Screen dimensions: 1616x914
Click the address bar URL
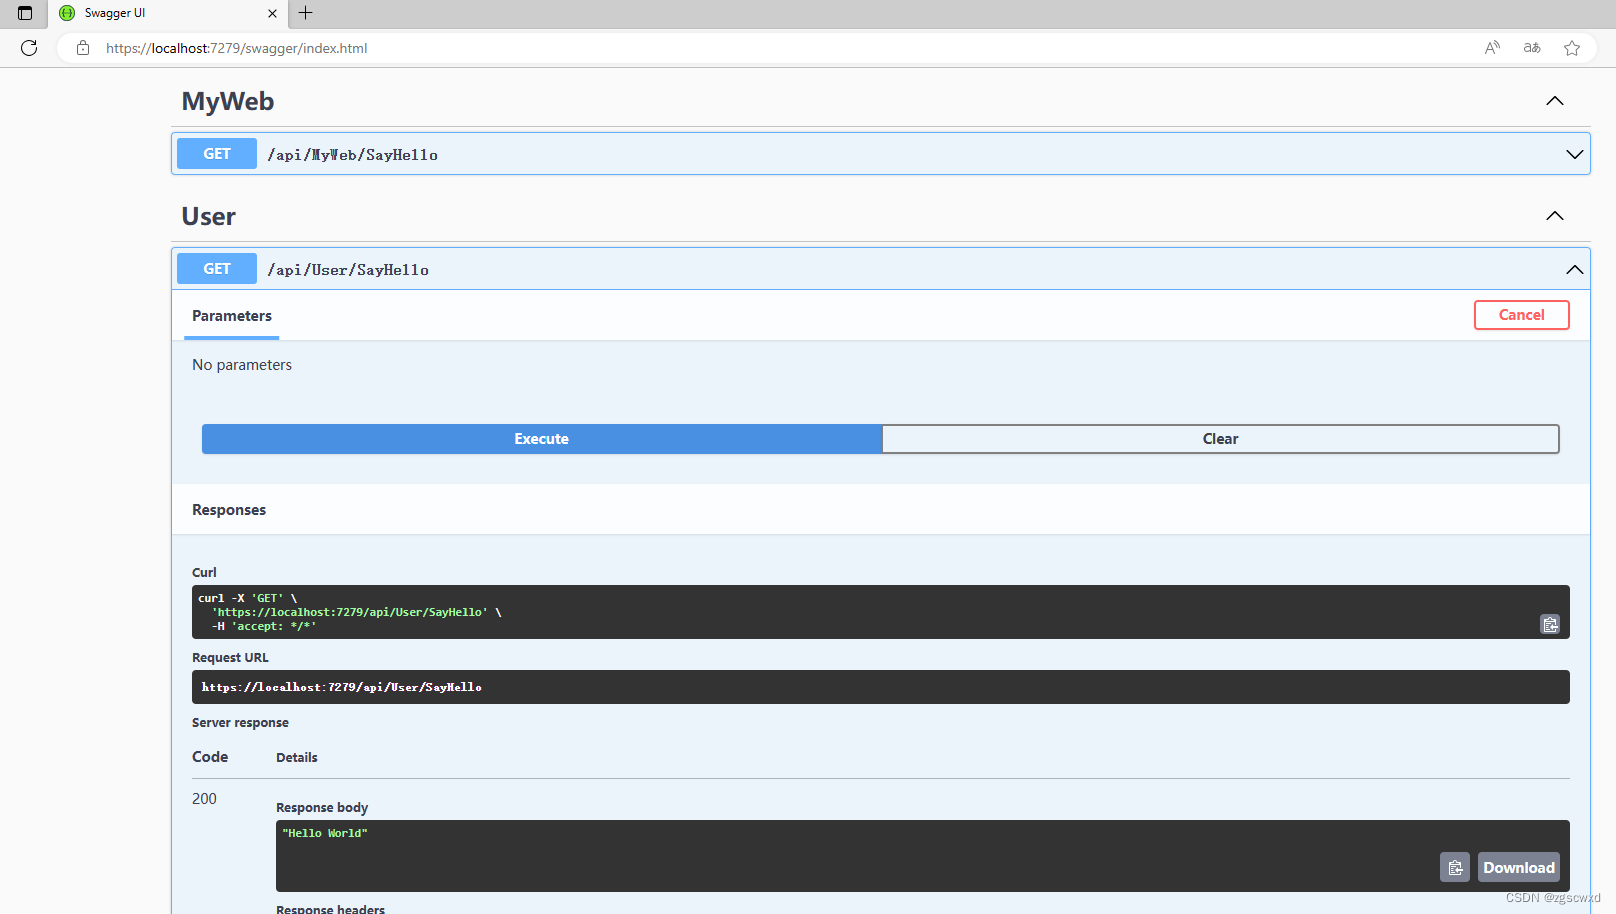pyautogui.click(x=237, y=48)
